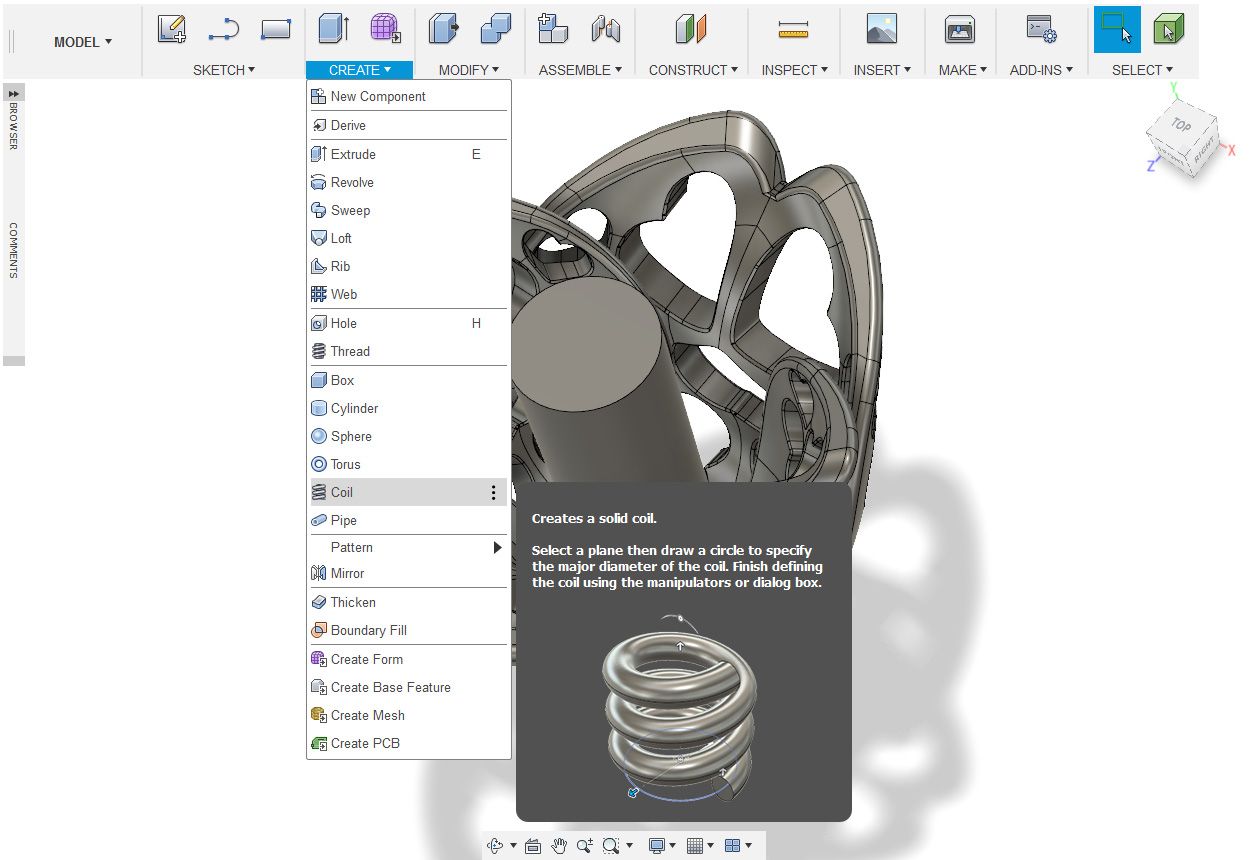Select the Create Sketch tool
Viewport: 1249px width, 860px height.
point(171,30)
